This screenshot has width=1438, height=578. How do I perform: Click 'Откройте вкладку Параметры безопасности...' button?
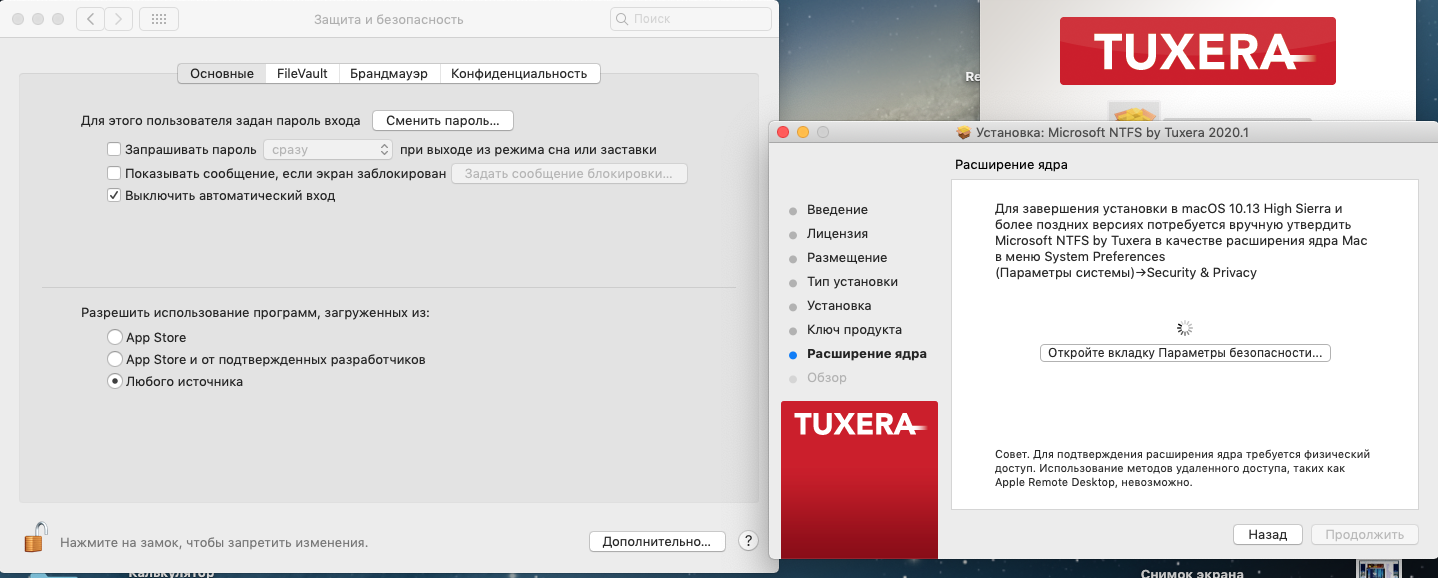1185,353
